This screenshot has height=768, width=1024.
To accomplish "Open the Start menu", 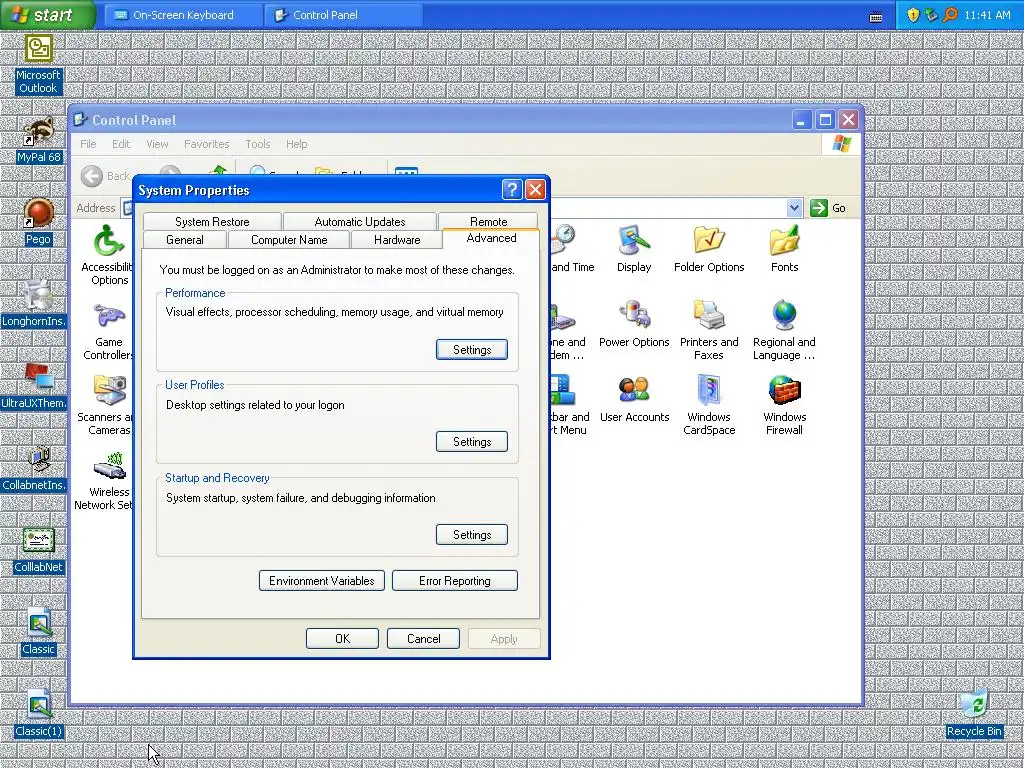I will tap(46, 14).
